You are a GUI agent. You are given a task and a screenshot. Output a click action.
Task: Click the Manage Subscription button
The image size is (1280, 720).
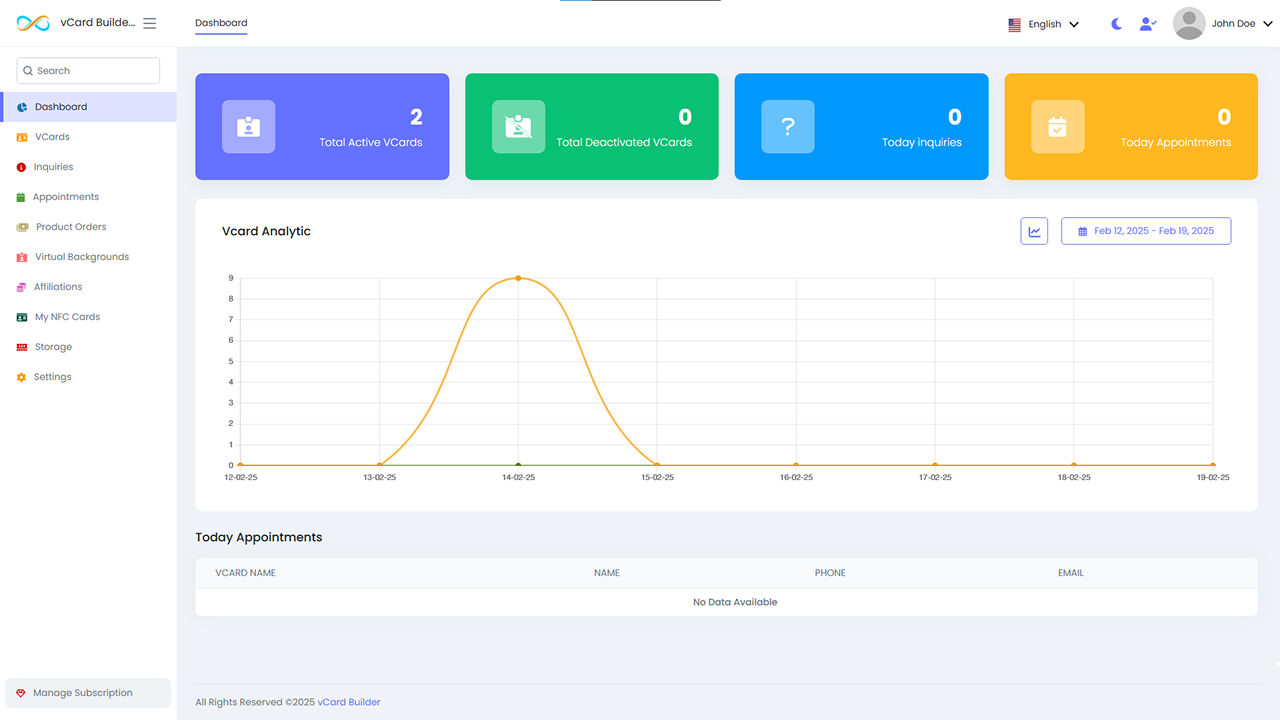pos(88,693)
